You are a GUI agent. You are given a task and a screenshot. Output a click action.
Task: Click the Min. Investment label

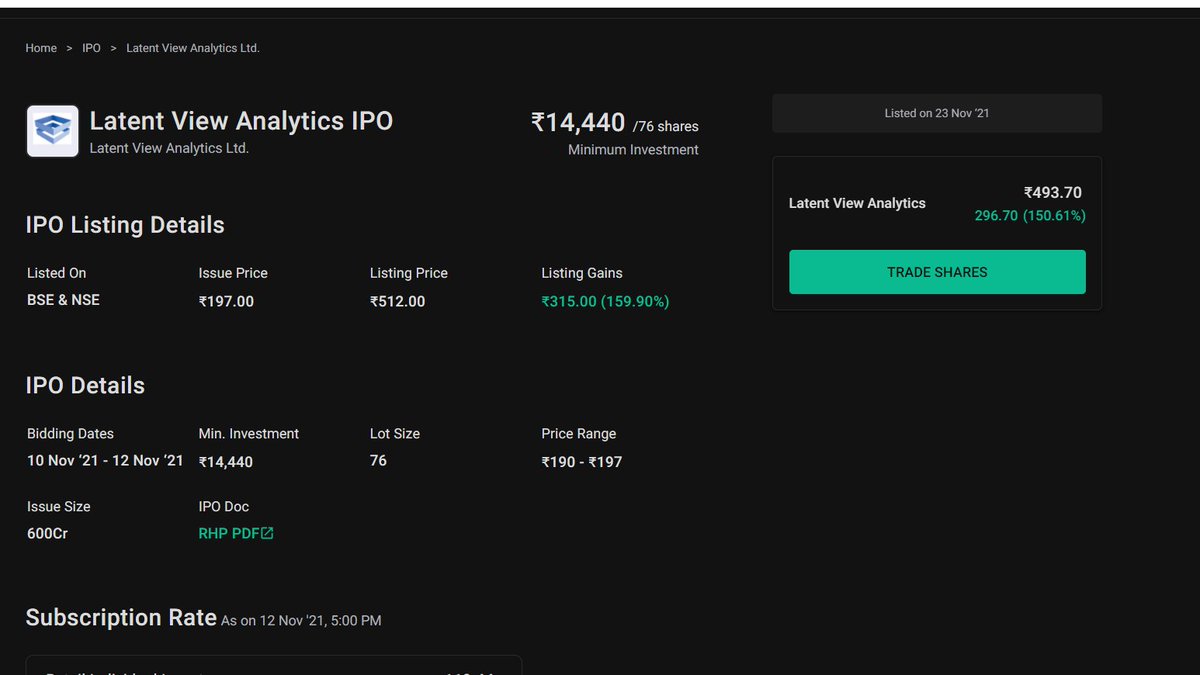tap(249, 434)
